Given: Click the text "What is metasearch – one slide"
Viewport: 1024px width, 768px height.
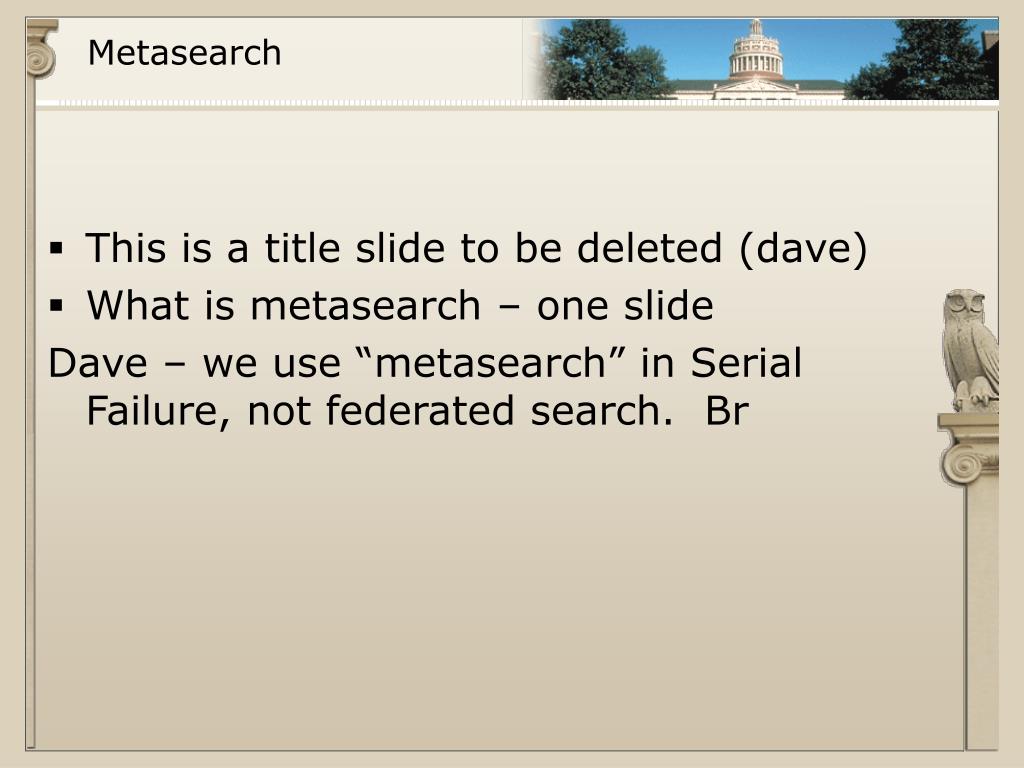Looking at the screenshot, I should pos(400,305).
